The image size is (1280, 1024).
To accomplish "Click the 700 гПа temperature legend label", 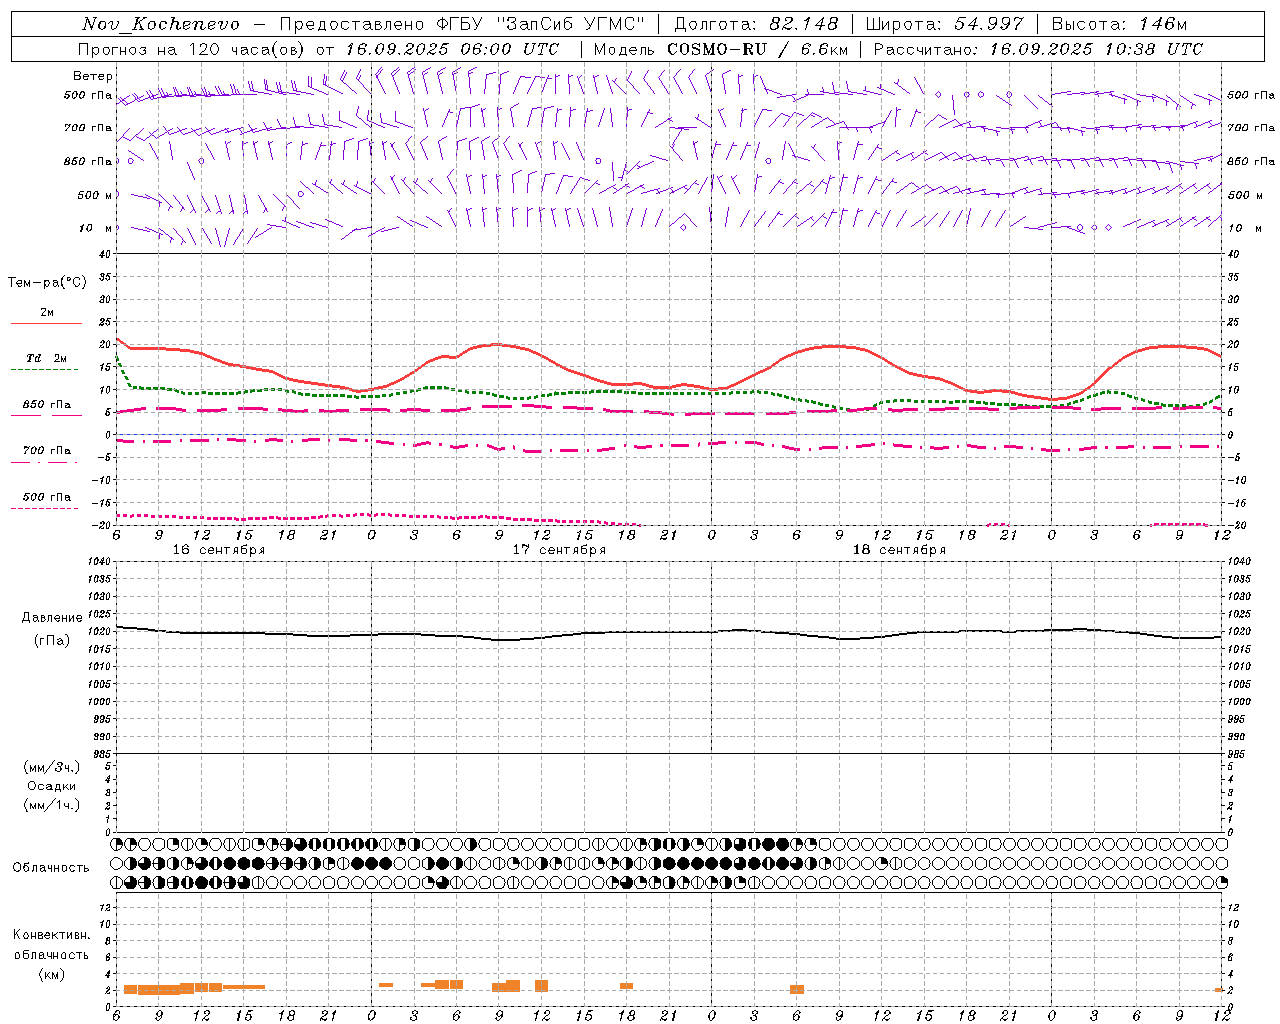I will (47, 451).
